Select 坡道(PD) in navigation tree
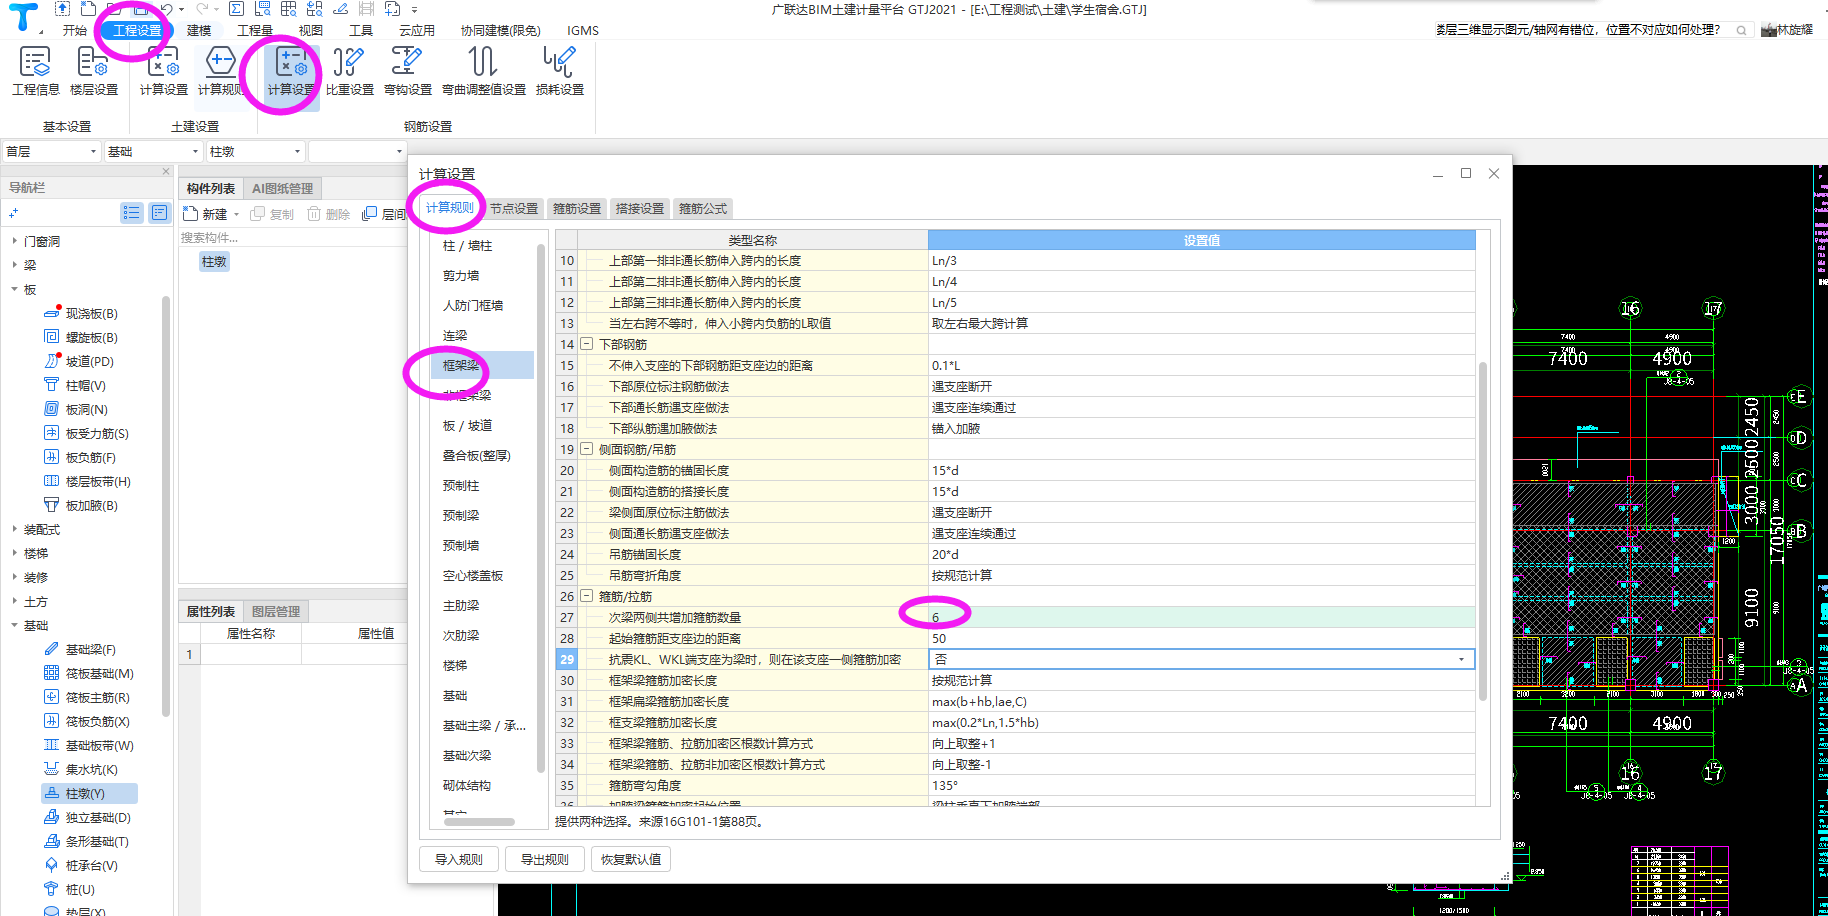Viewport: 1828px width, 916px height. point(79,361)
